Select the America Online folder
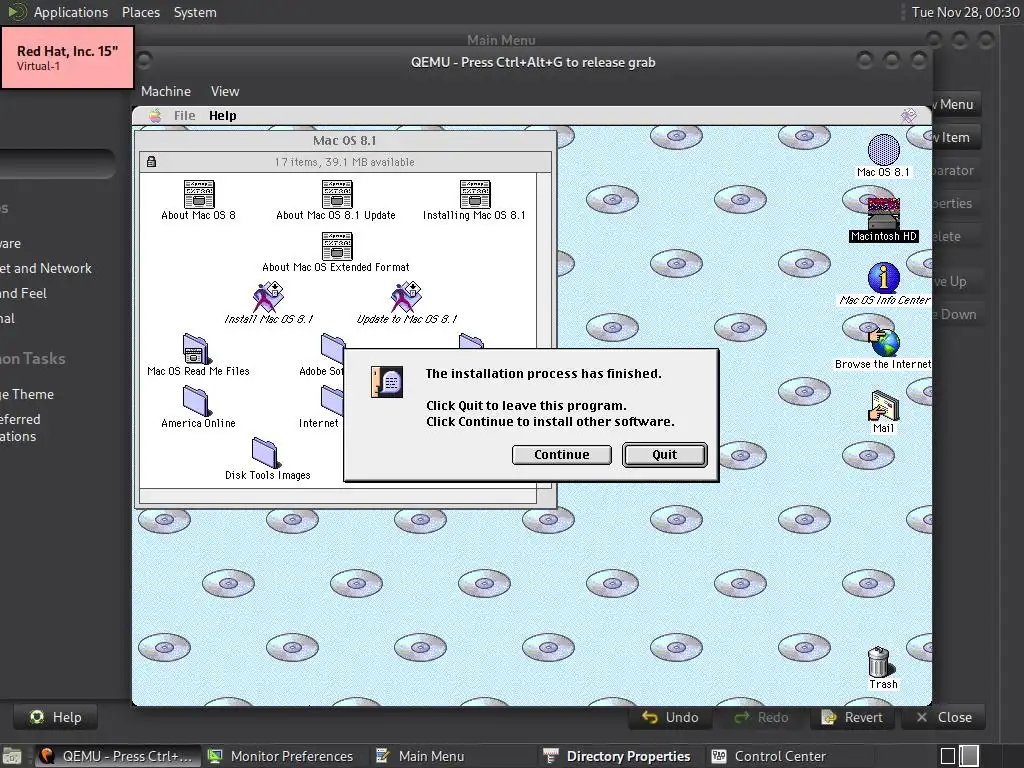Screen dimensions: 1024x768 [196, 401]
